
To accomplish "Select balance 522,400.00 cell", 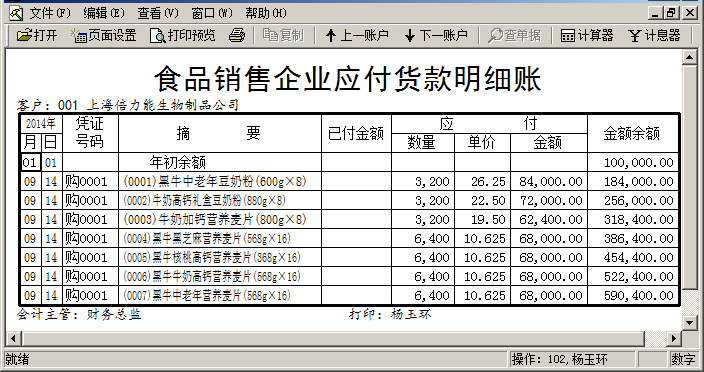I will pyautogui.click(x=633, y=276).
